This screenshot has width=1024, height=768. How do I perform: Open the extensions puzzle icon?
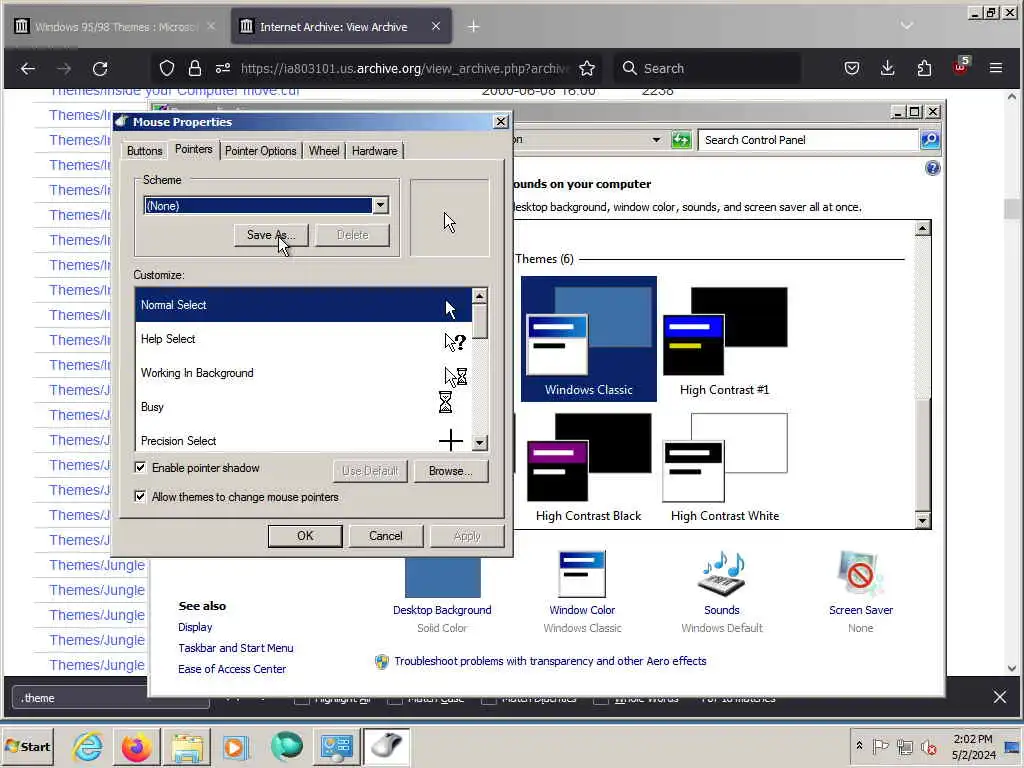(924, 69)
